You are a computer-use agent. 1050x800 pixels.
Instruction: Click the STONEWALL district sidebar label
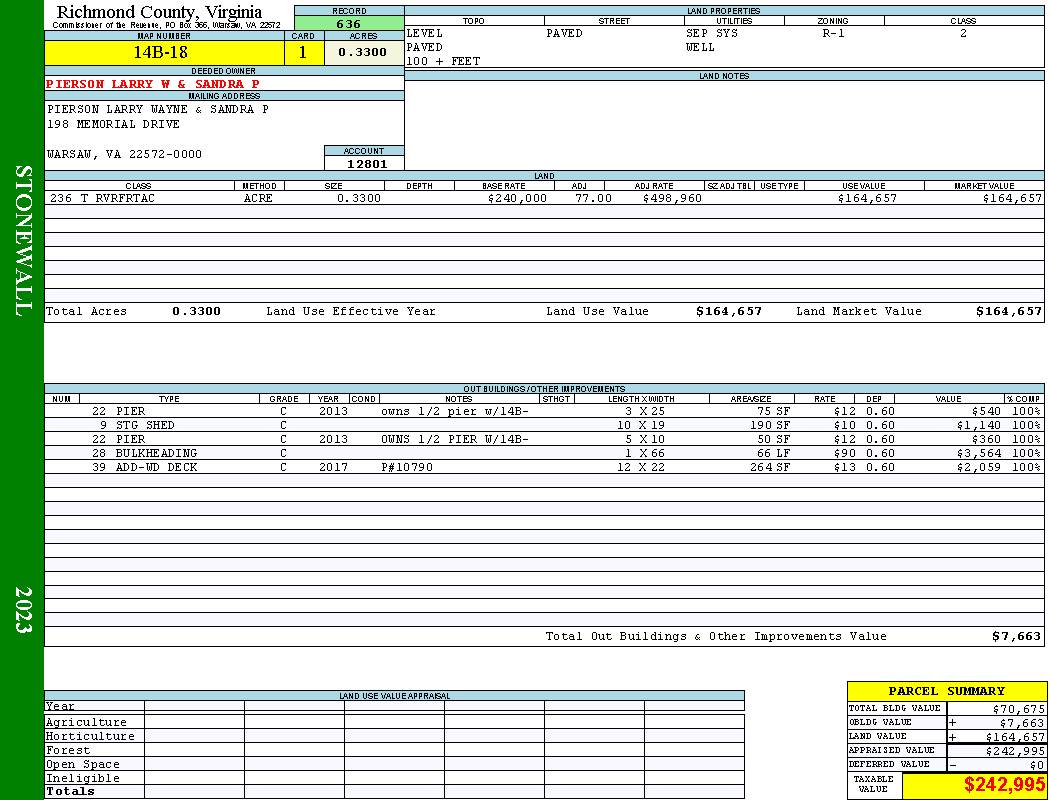pos(23,241)
